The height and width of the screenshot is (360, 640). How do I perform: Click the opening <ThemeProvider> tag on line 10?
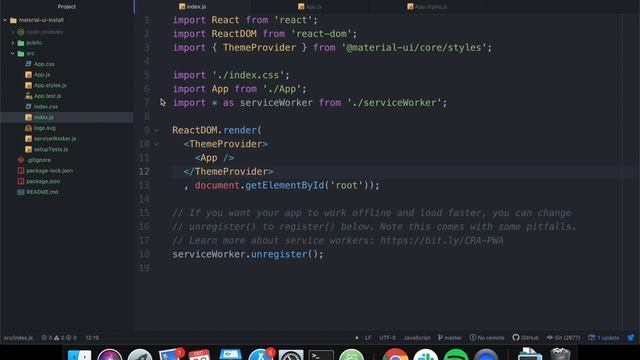tap(226, 144)
